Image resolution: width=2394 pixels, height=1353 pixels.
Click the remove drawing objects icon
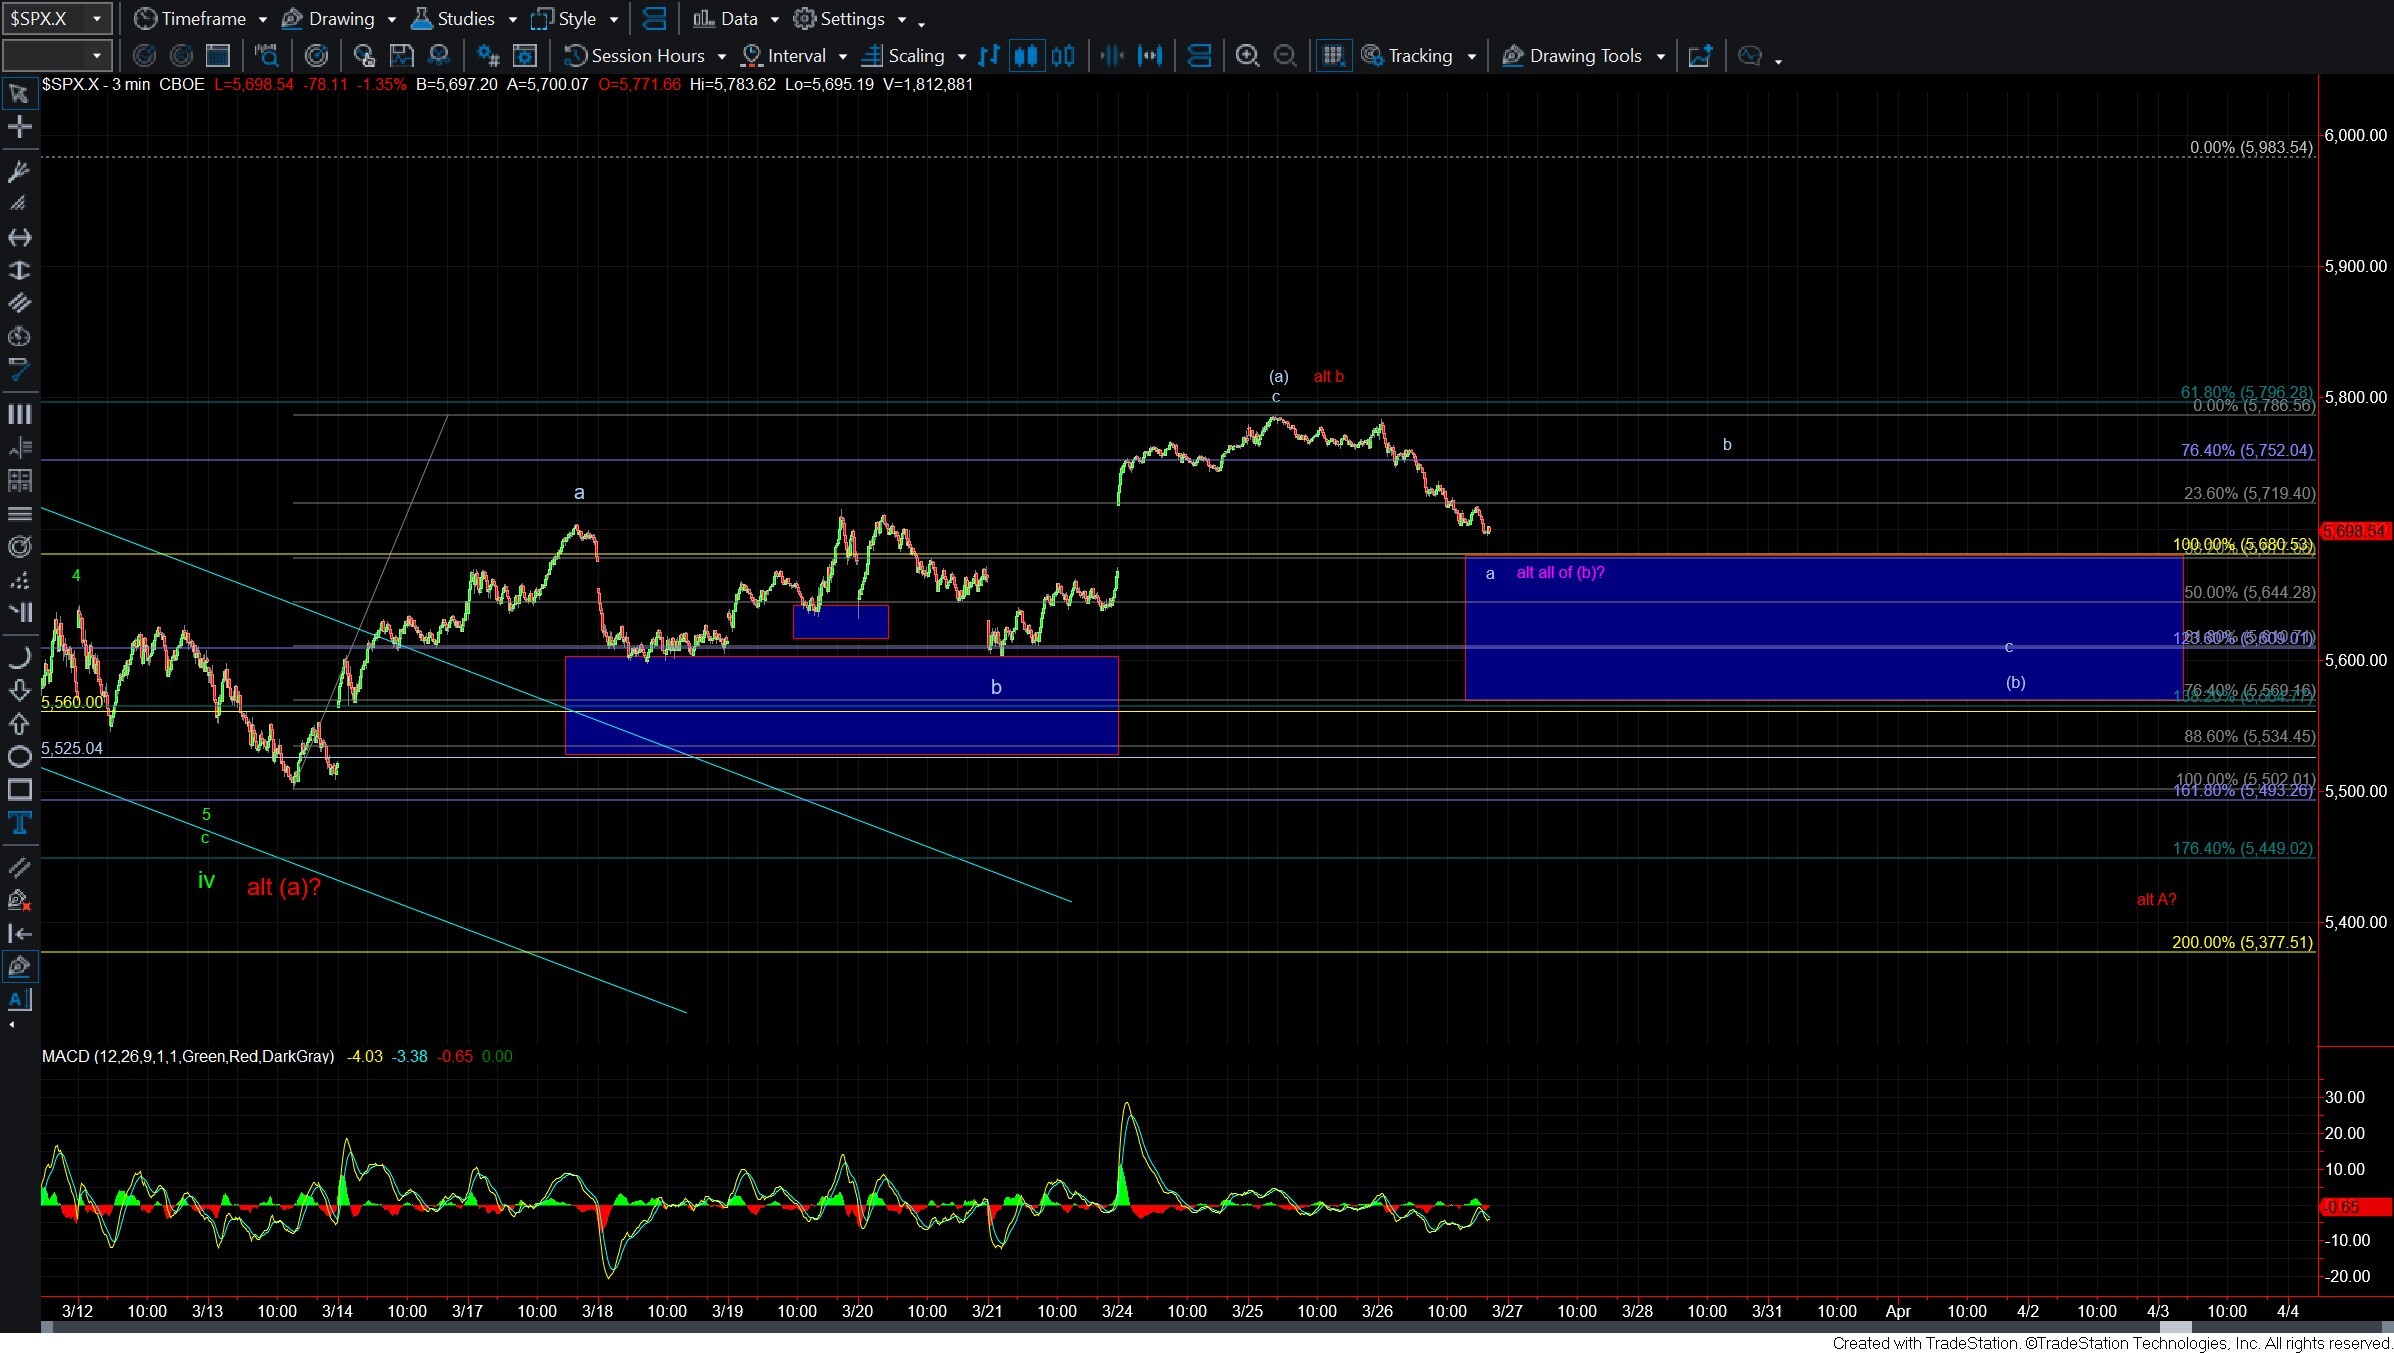[19, 900]
